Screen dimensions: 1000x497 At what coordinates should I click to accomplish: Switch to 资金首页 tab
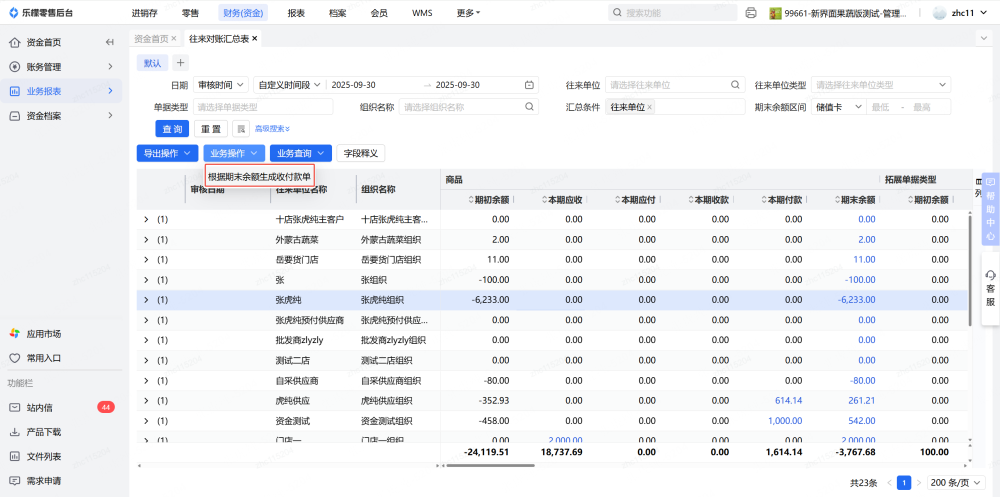click(x=151, y=38)
